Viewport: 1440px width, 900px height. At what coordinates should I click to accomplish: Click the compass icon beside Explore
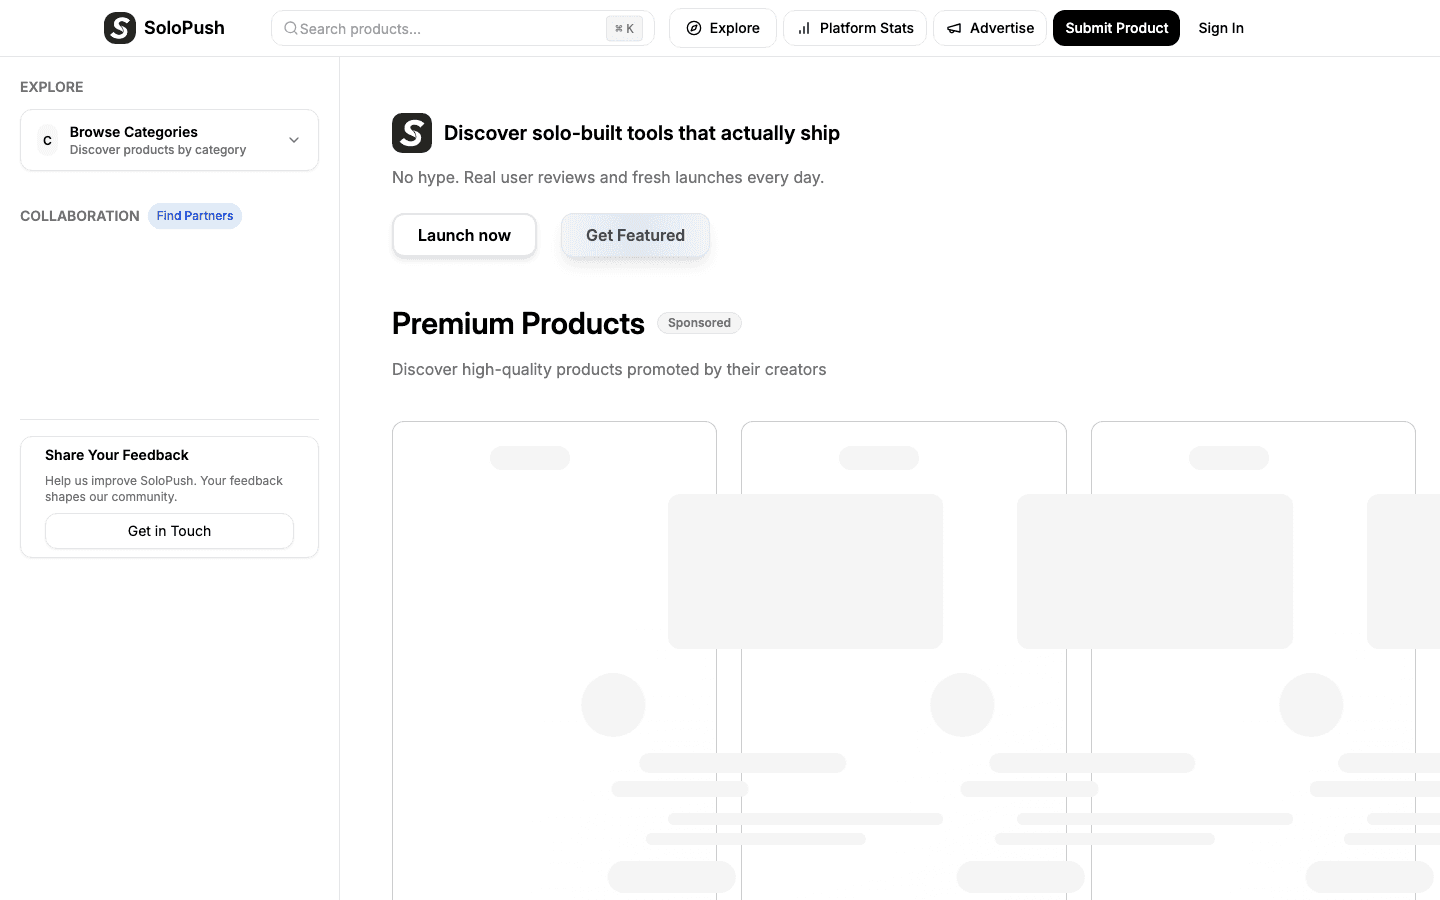point(694,28)
